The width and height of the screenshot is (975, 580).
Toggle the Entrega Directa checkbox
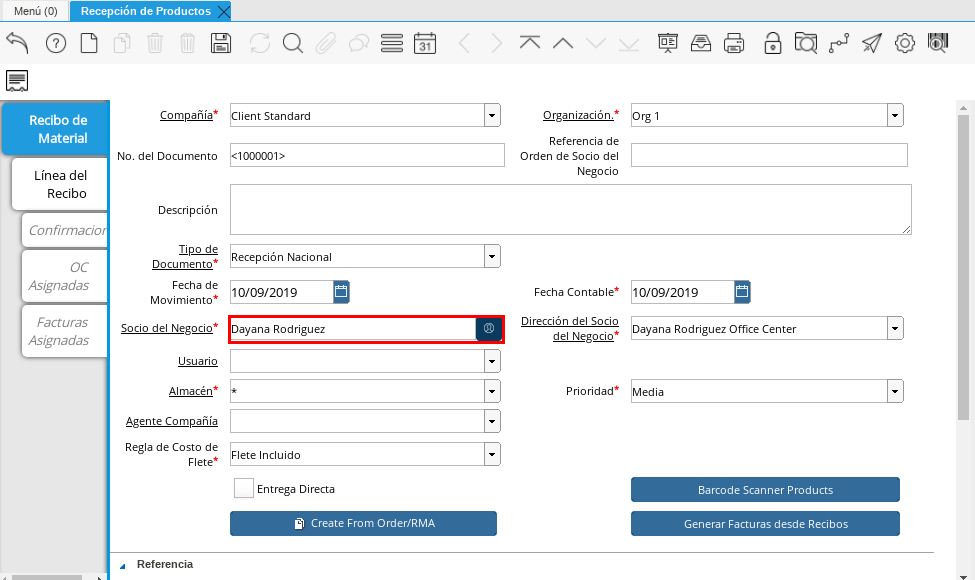coord(243,489)
